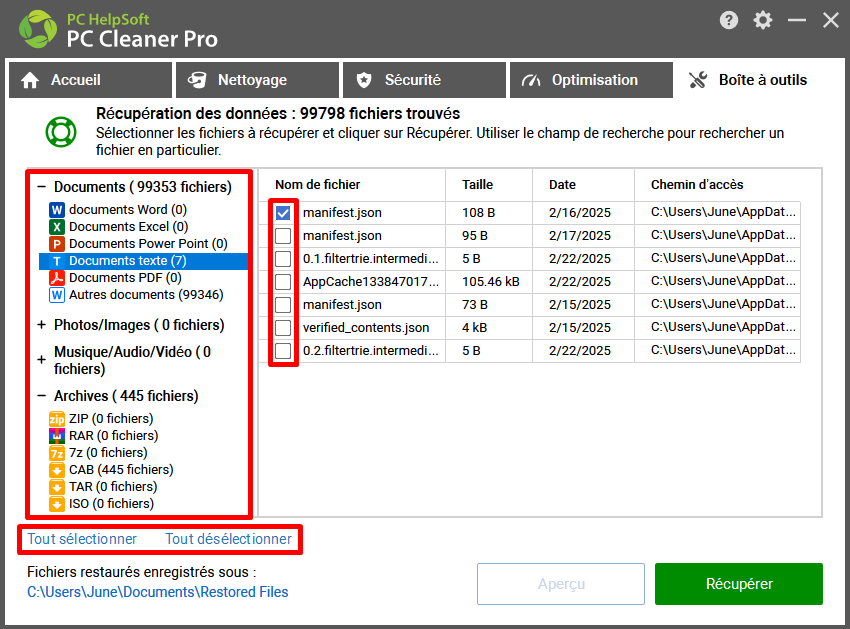Click the ZIP archive icon
The image size is (850, 629).
click(x=57, y=419)
